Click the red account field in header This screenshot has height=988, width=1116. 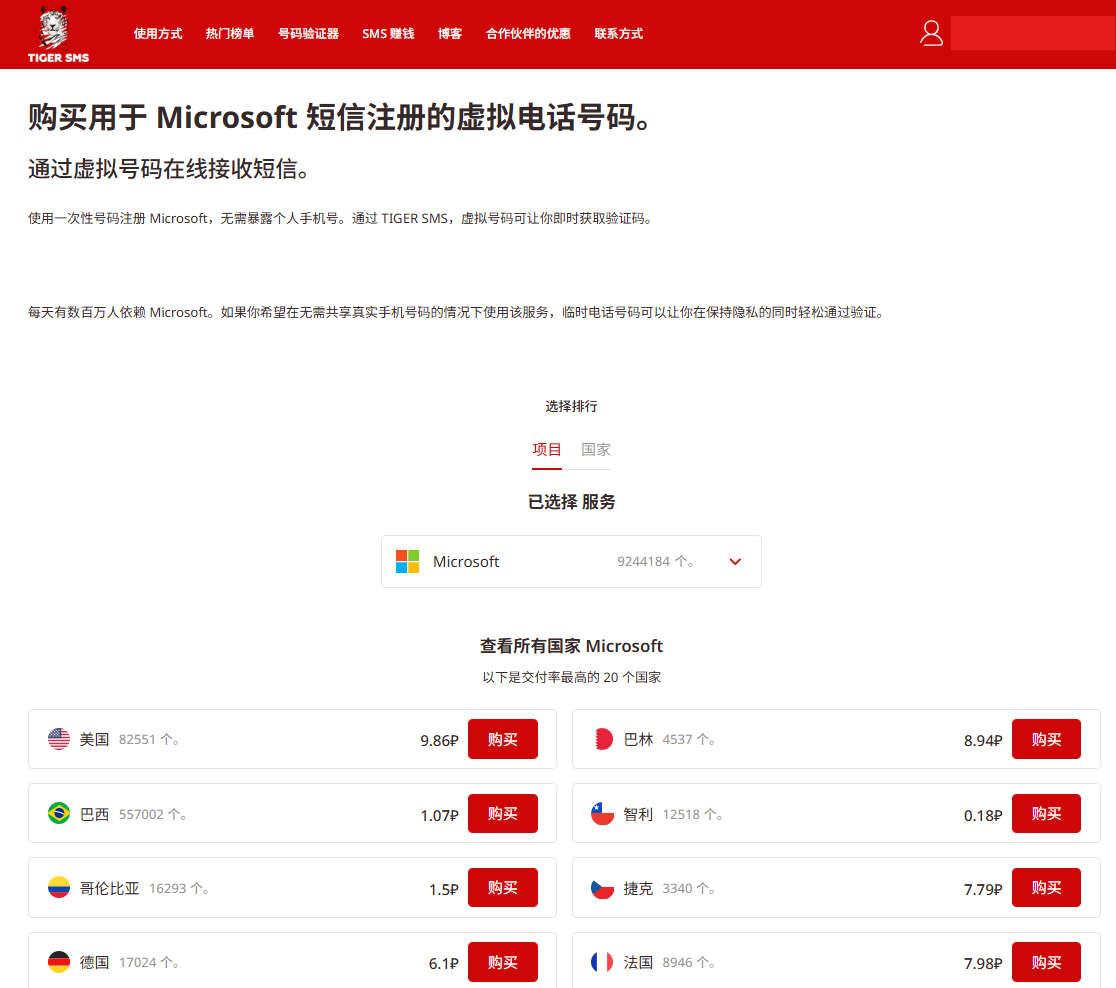1033,33
